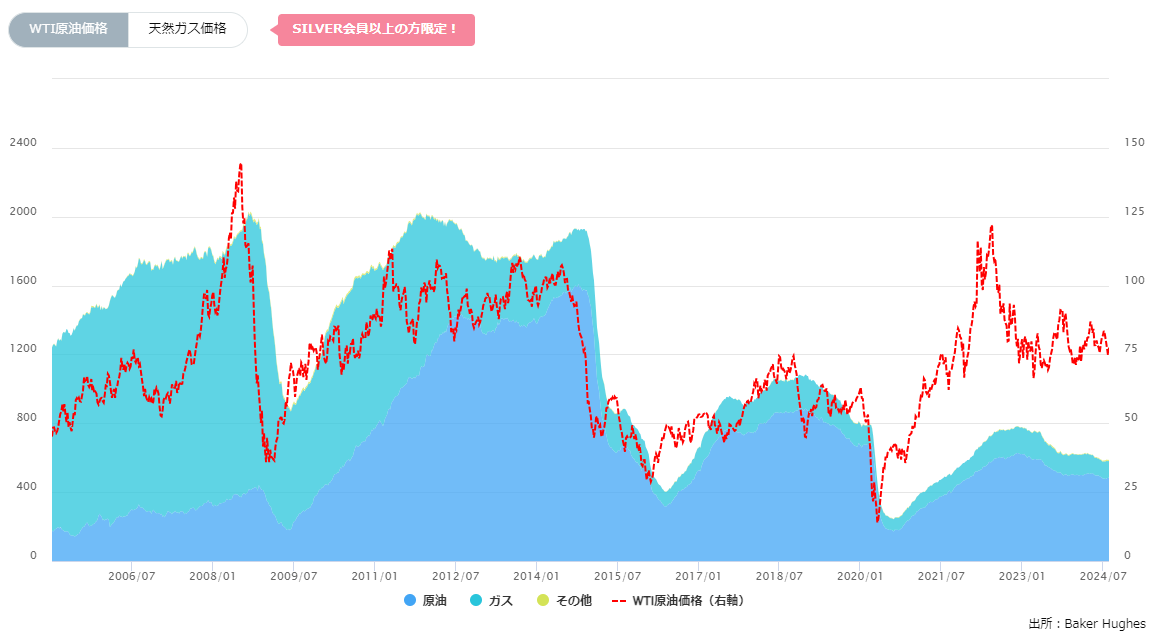The height and width of the screenshot is (638, 1158).
Task: Select the WTI原油価格 tab
Action: tap(69, 30)
